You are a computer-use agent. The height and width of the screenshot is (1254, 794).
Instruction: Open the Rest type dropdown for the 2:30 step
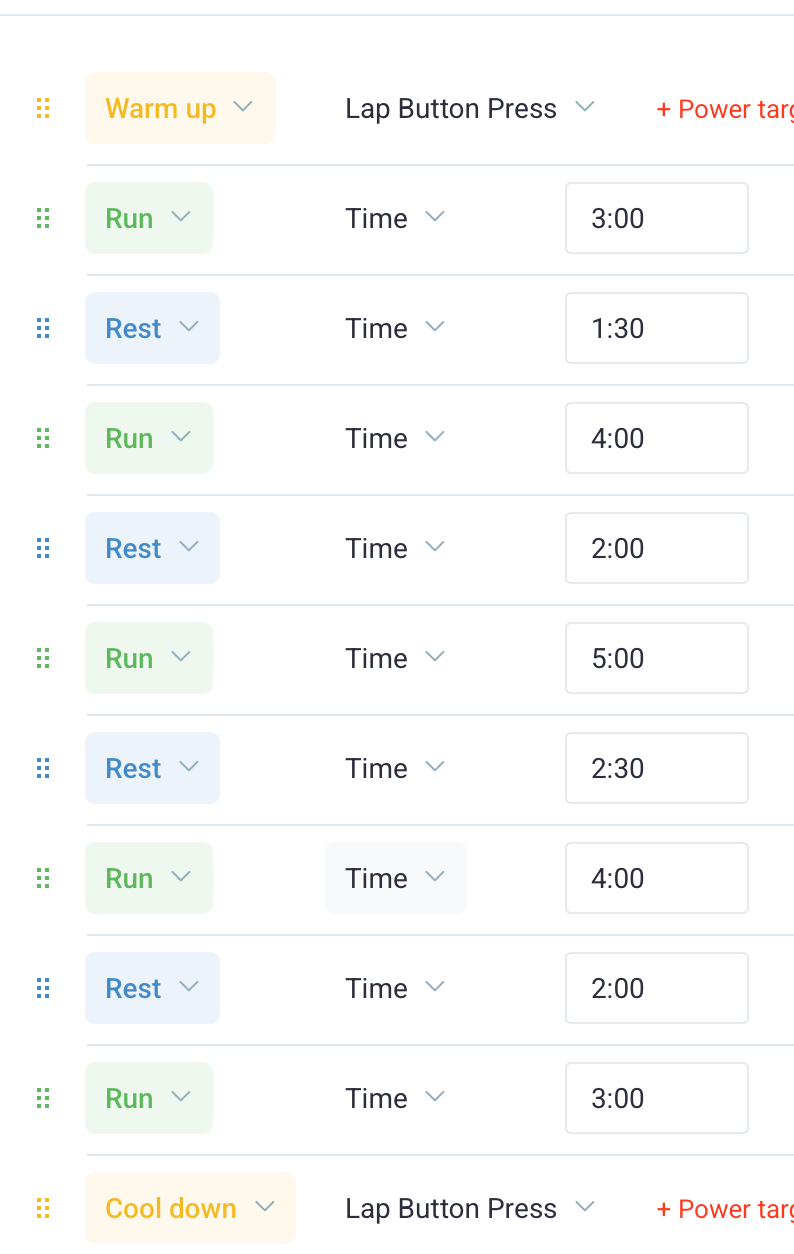[x=152, y=768]
